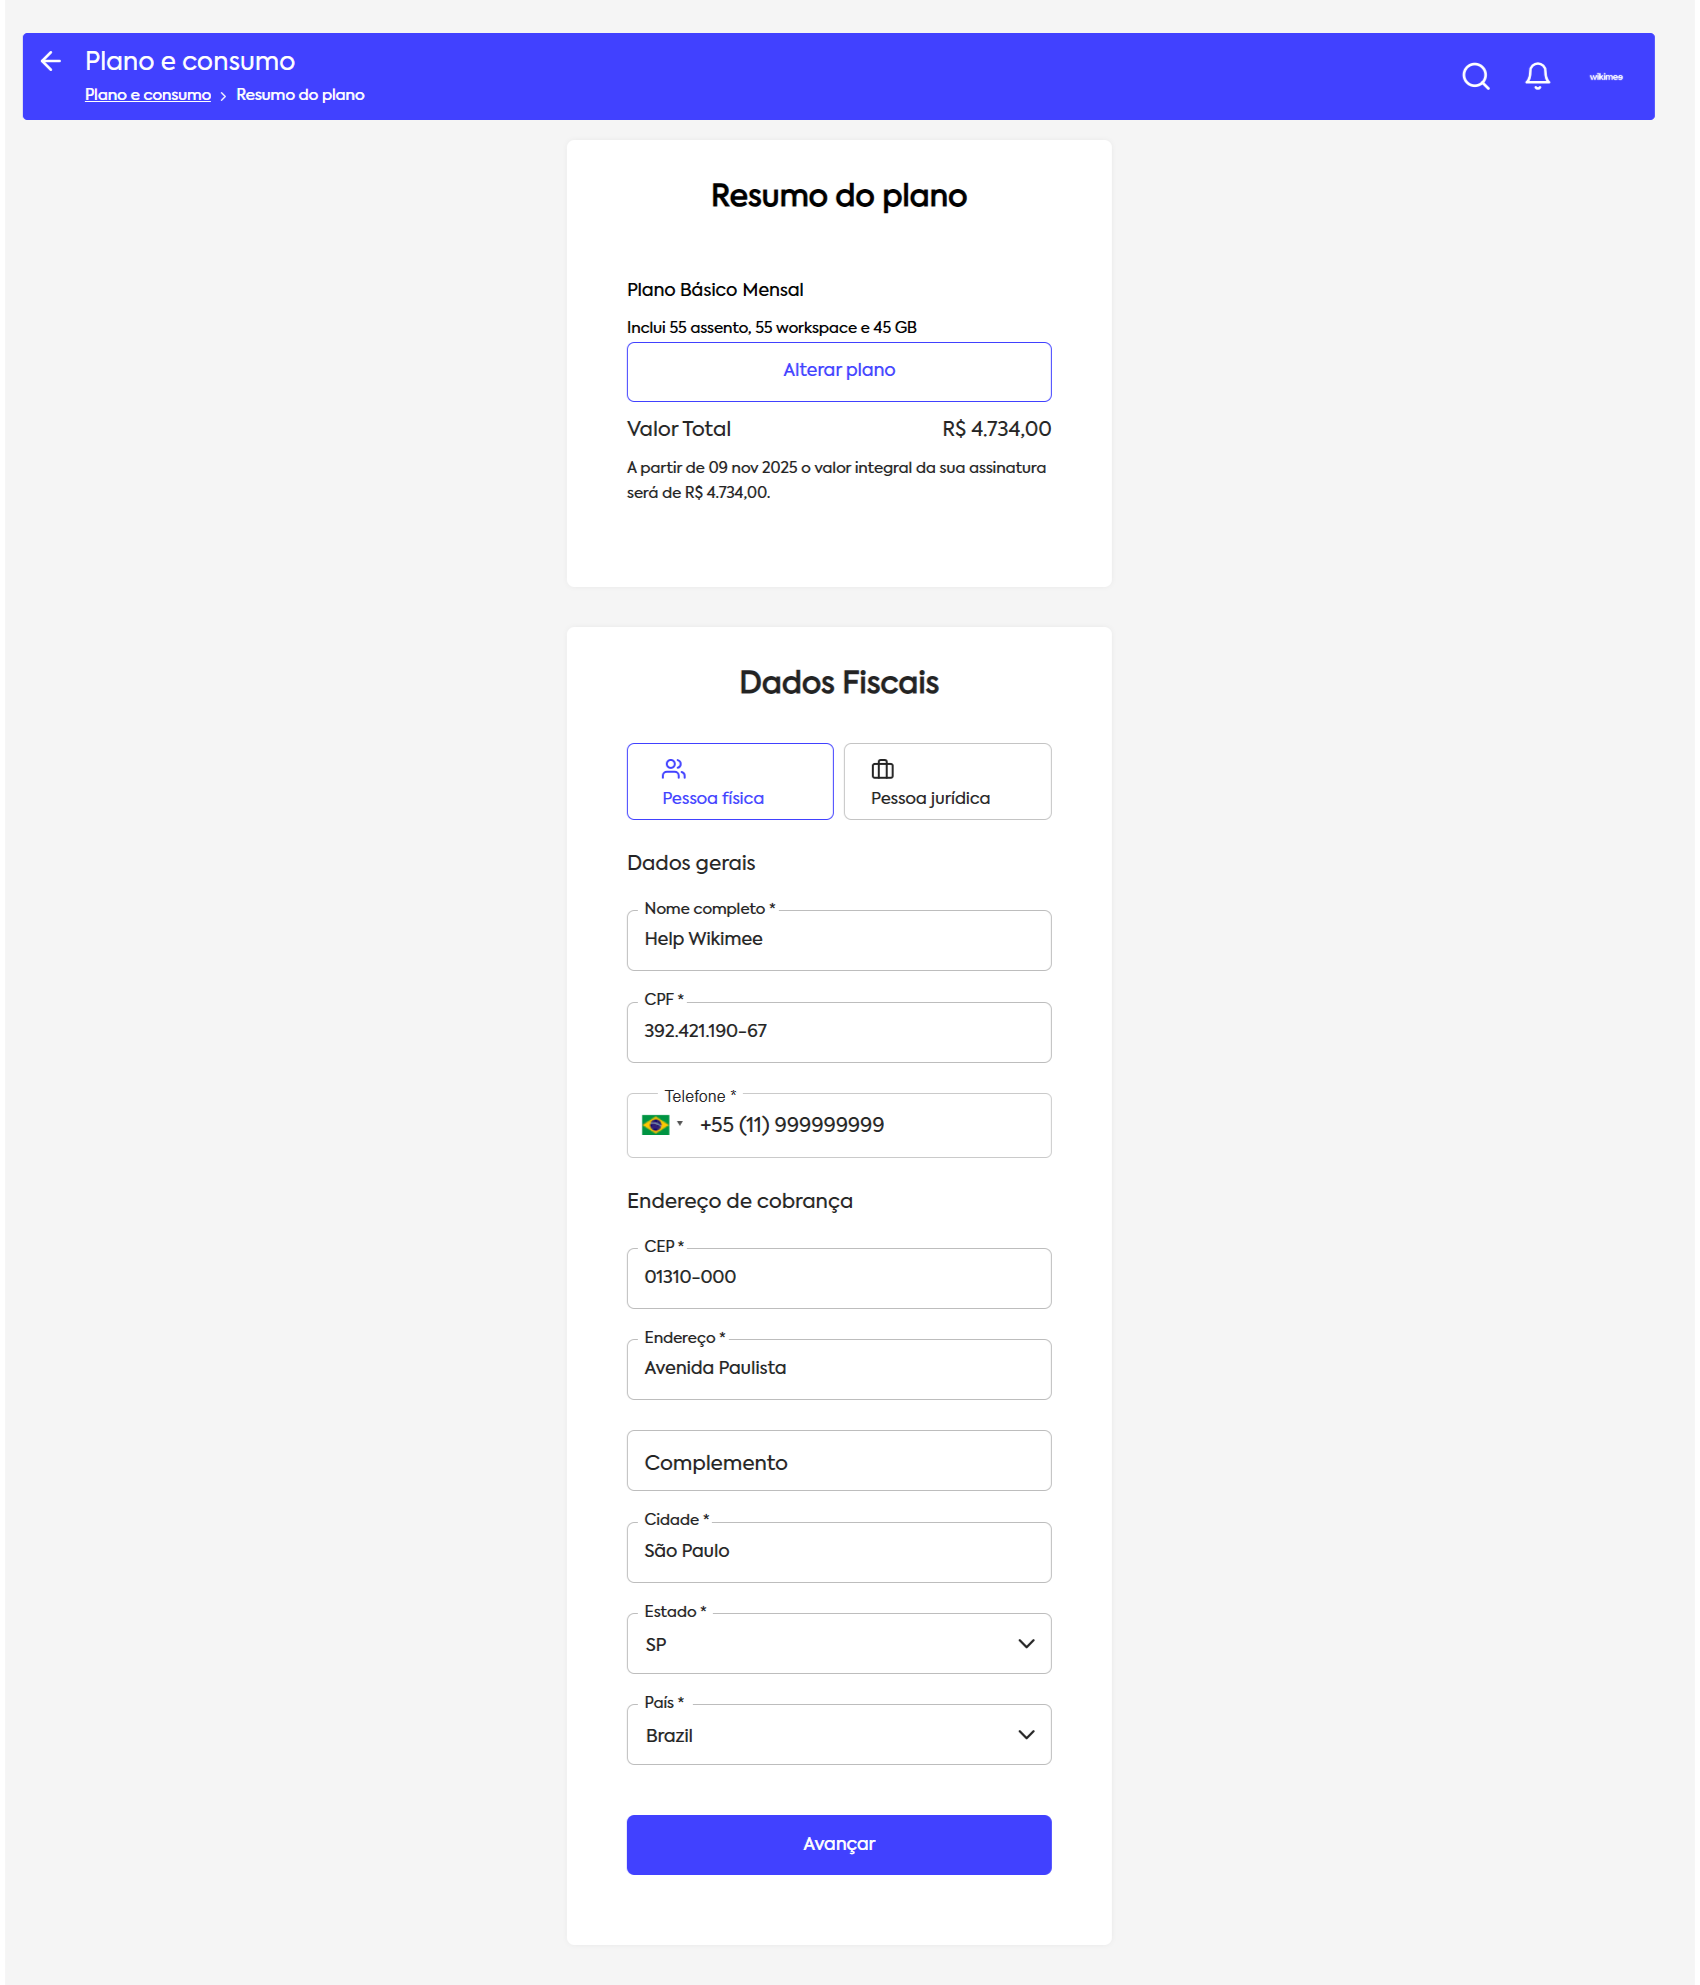This screenshot has width=1700, height=1985.
Task: Open the phone country code arrow
Action: [680, 1124]
